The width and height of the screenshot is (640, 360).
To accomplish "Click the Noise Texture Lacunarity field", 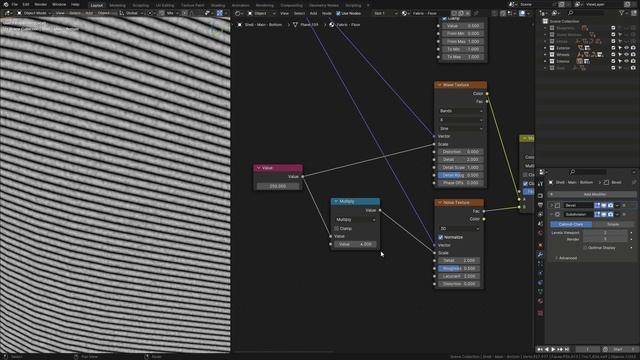I will 459,276.
